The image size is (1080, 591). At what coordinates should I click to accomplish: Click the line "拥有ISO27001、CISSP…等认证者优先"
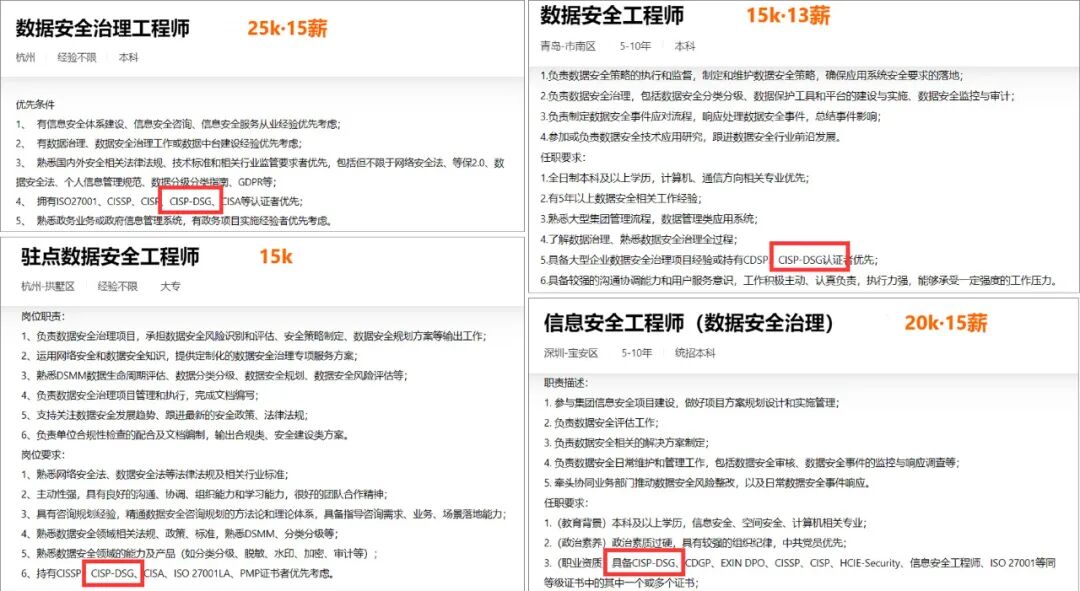tap(159, 201)
